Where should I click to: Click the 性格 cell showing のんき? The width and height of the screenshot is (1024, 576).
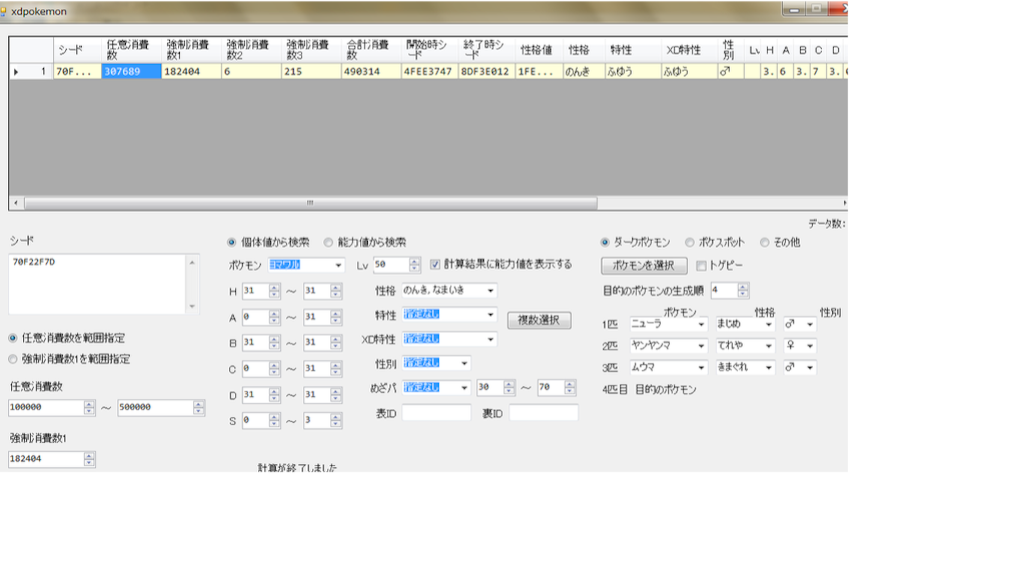click(x=584, y=71)
